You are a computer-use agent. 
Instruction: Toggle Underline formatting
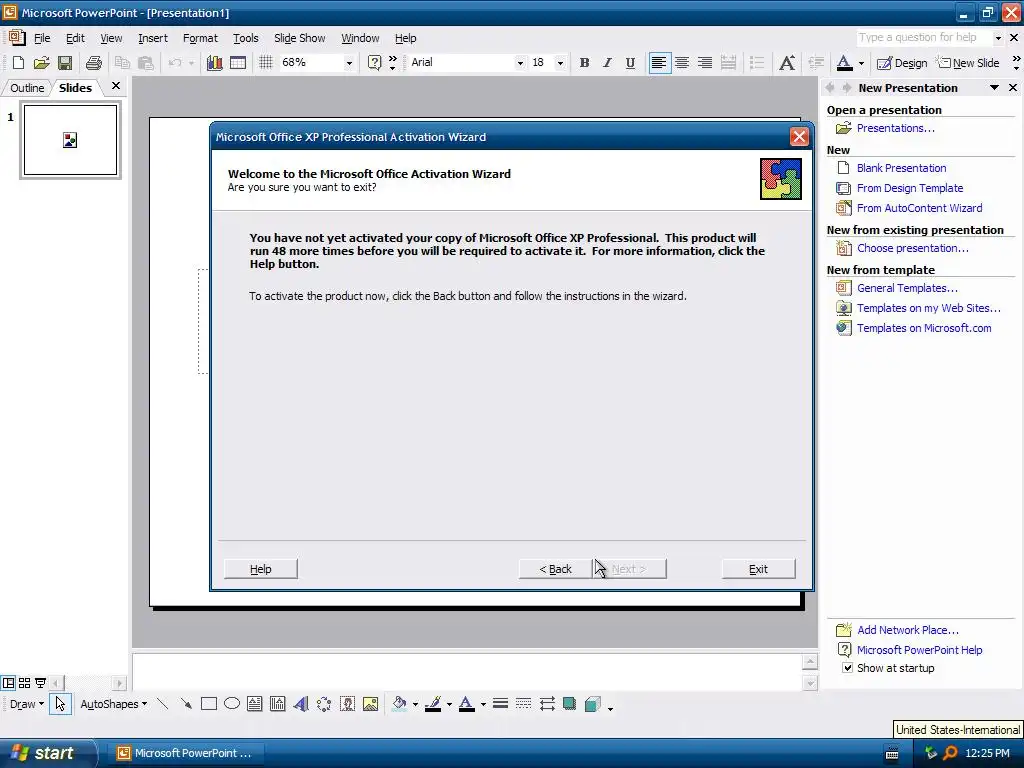(630, 63)
